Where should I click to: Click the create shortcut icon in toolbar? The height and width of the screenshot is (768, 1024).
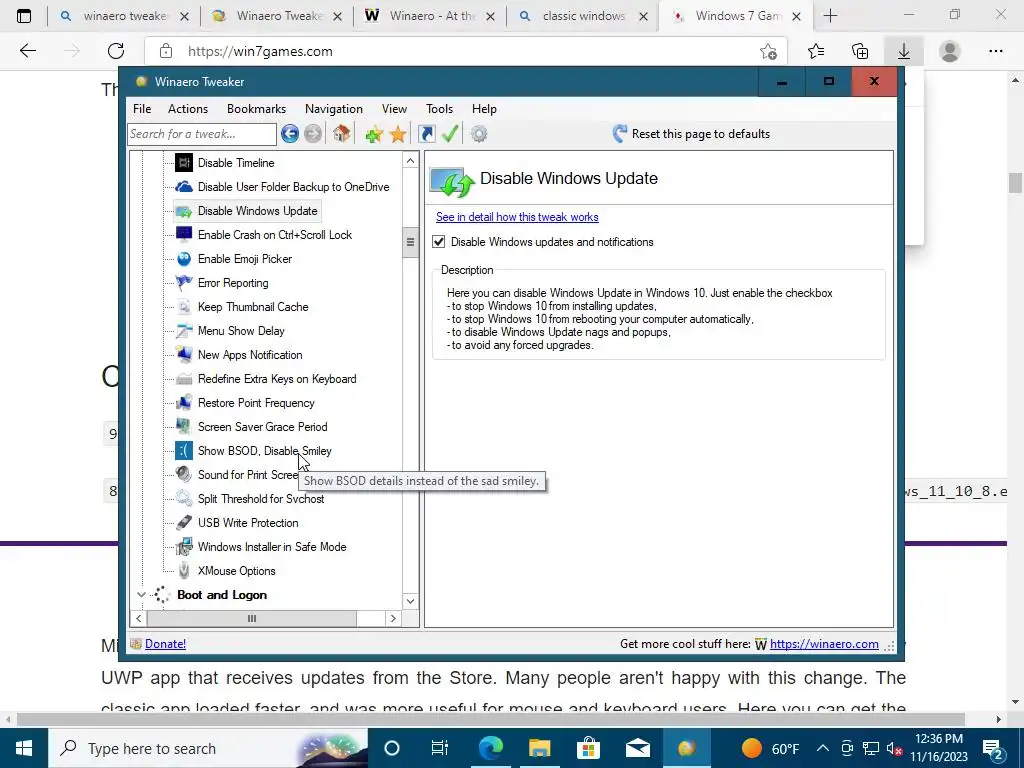426,134
